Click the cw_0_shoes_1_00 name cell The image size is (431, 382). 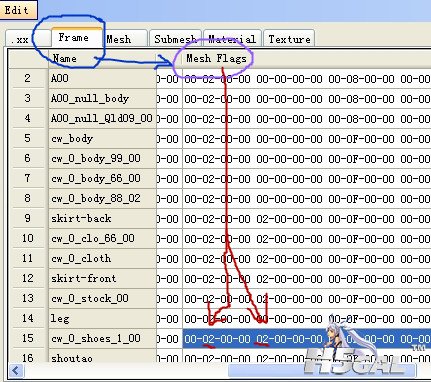102,338
